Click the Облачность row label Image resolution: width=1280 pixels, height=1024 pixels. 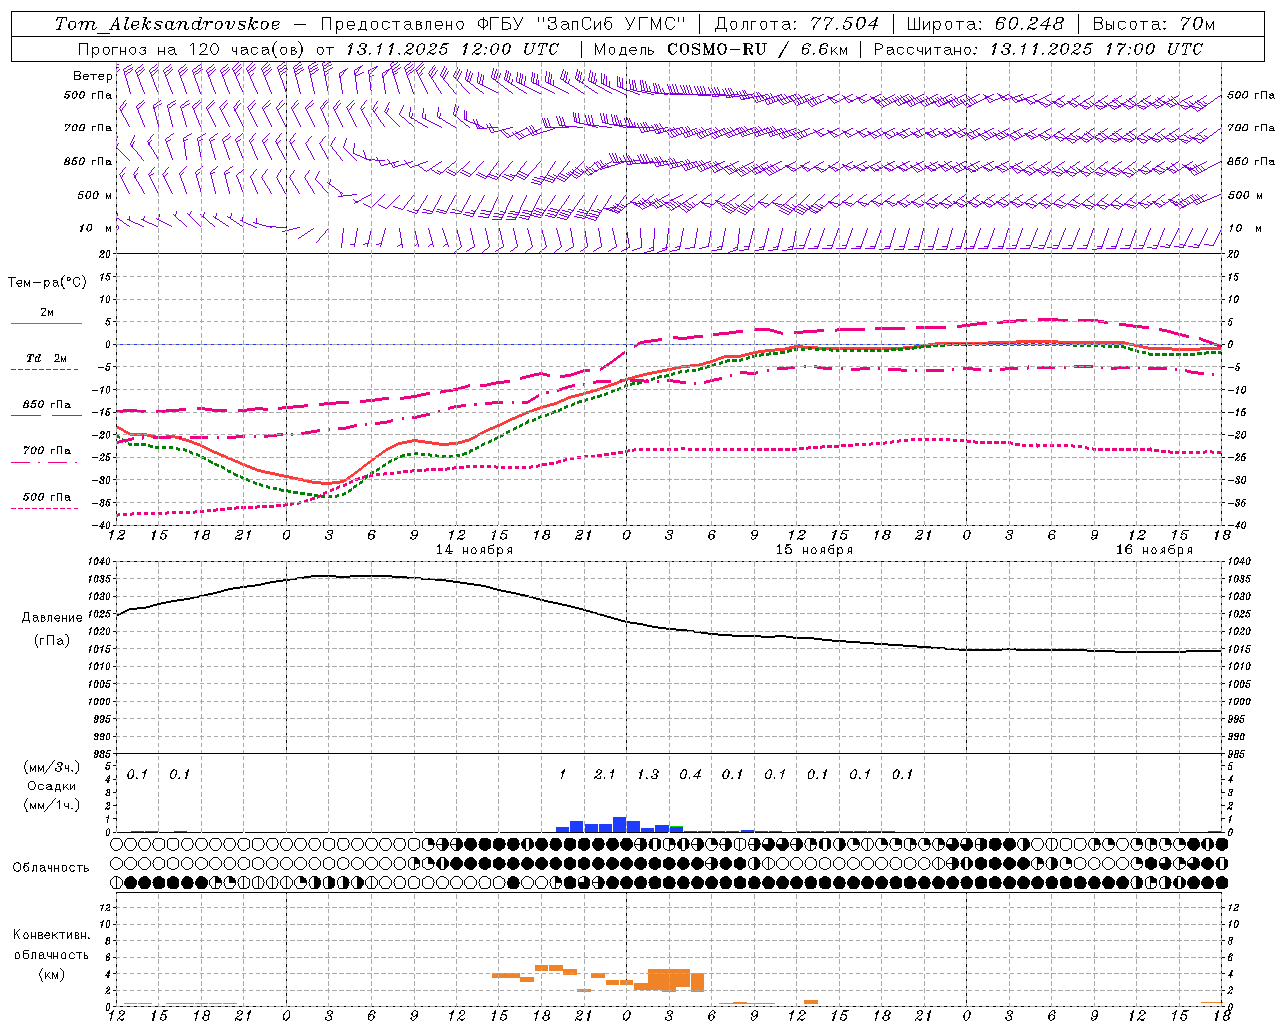(52, 868)
